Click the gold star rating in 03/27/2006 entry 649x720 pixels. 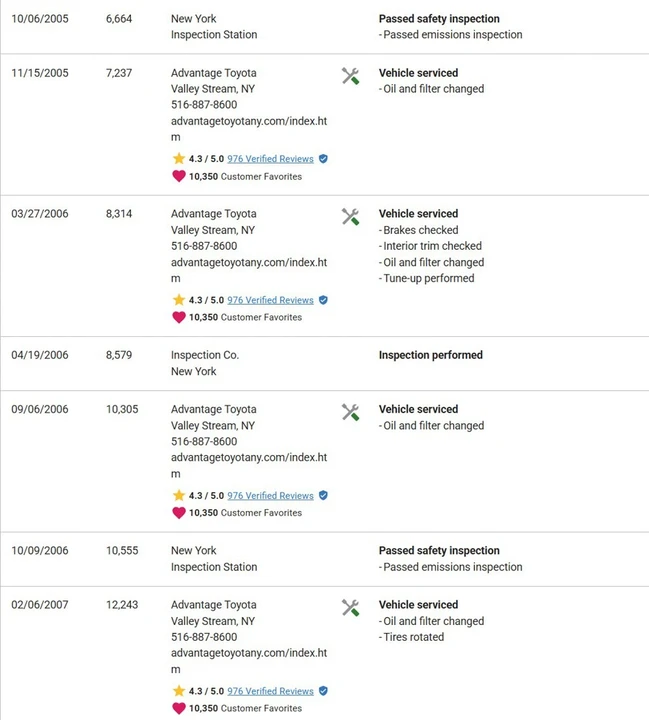(x=179, y=300)
